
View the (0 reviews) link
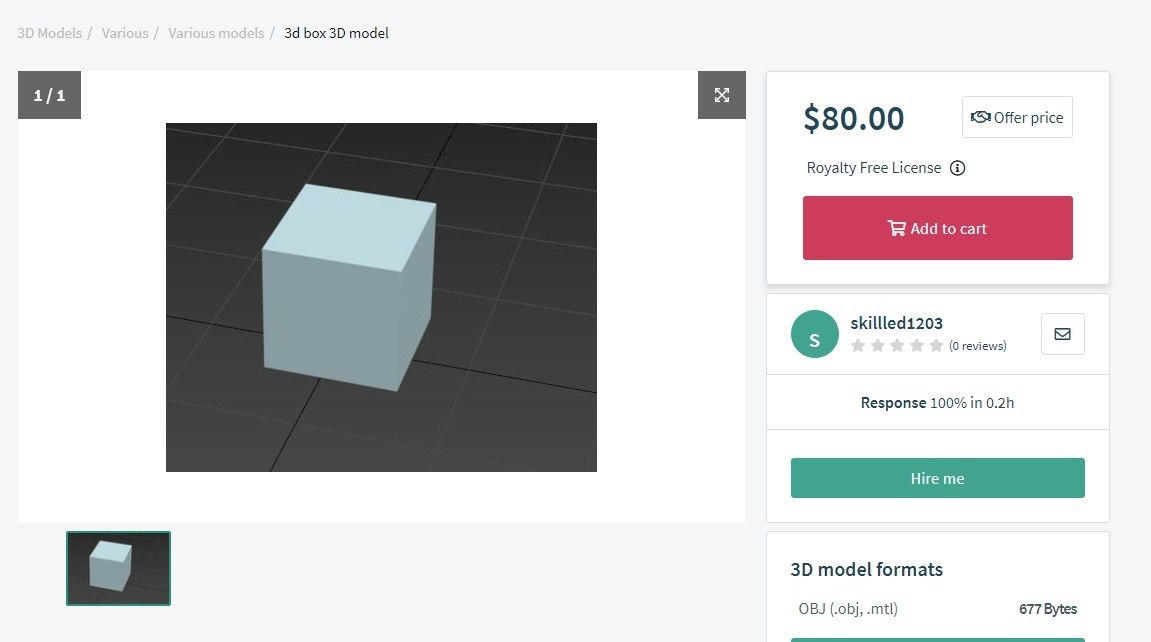(x=978, y=346)
